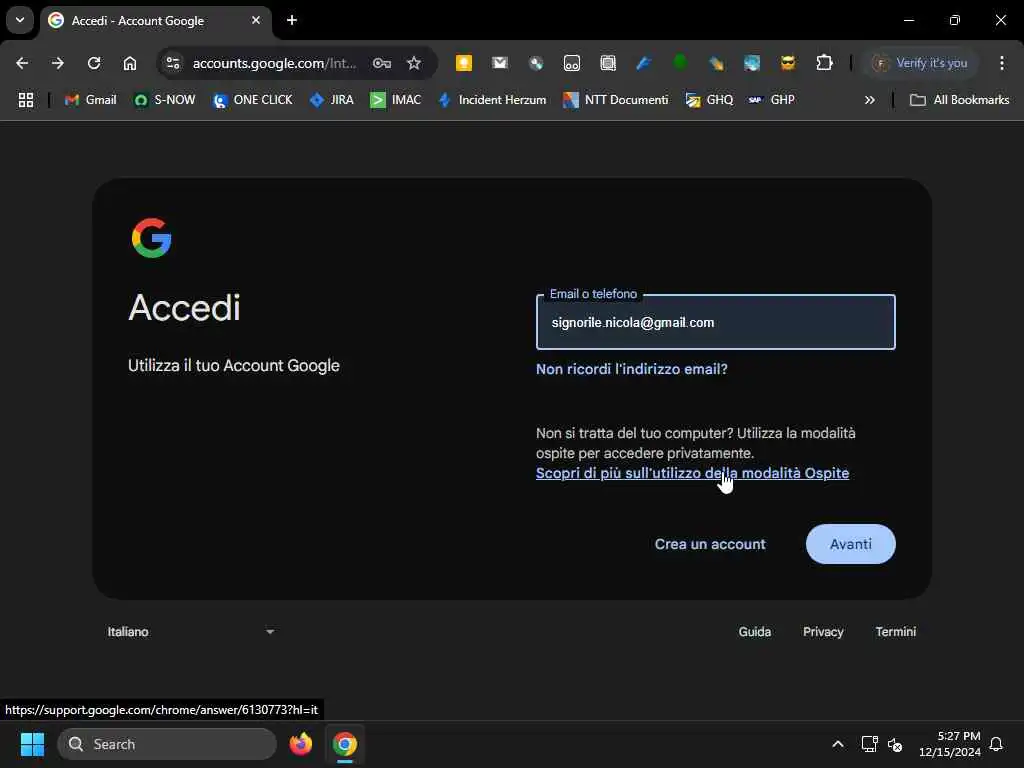Image resolution: width=1024 pixels, height=768 pixels.
Task: Open the NTT Documenti bookmark
Action: [616, 100]
